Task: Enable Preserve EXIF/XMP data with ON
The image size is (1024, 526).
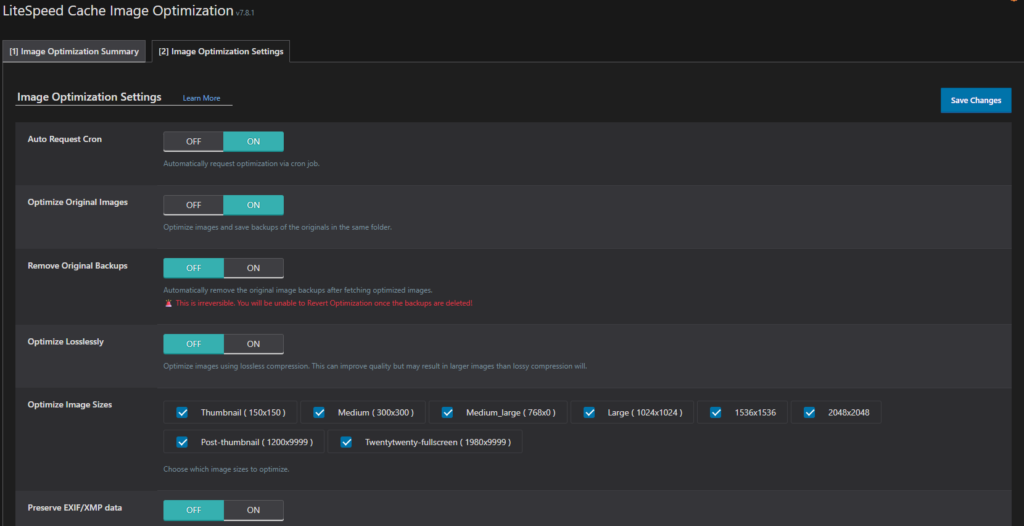Action: click(x=253, y=510)
